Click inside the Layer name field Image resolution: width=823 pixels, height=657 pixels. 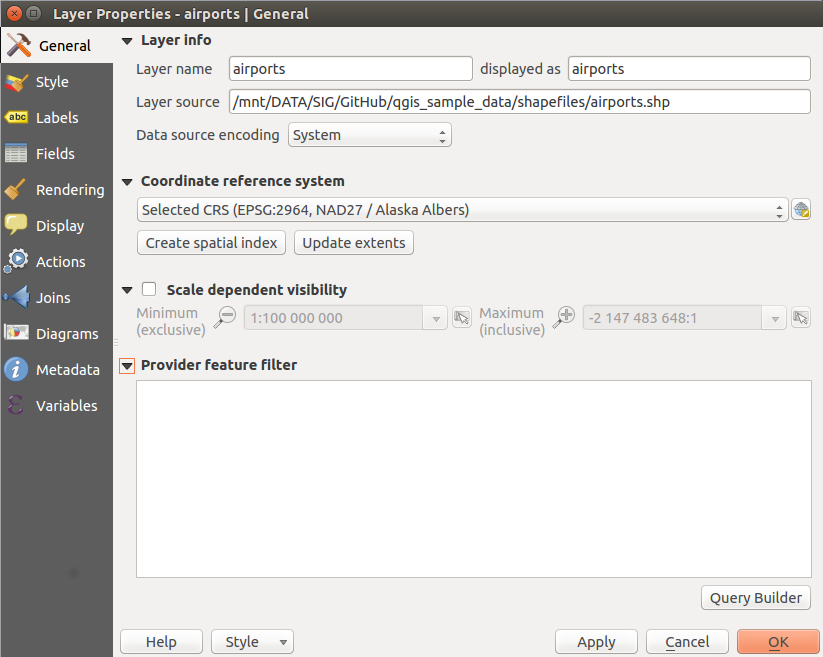click(x=350, y=68)
